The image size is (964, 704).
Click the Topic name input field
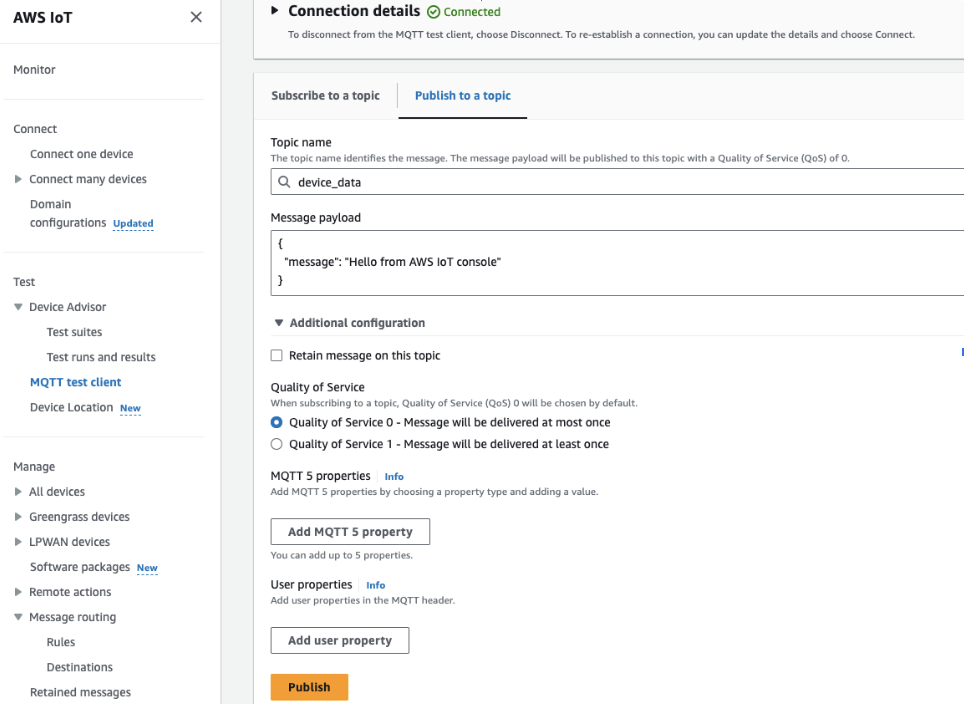coord(617,182)
